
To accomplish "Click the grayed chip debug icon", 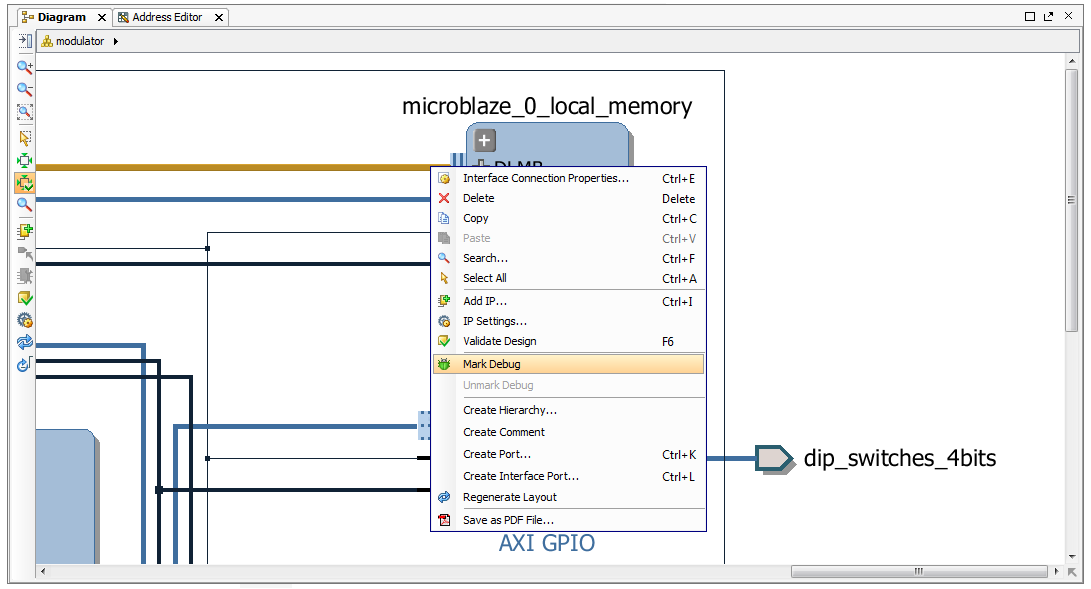I will pos(24,275).
